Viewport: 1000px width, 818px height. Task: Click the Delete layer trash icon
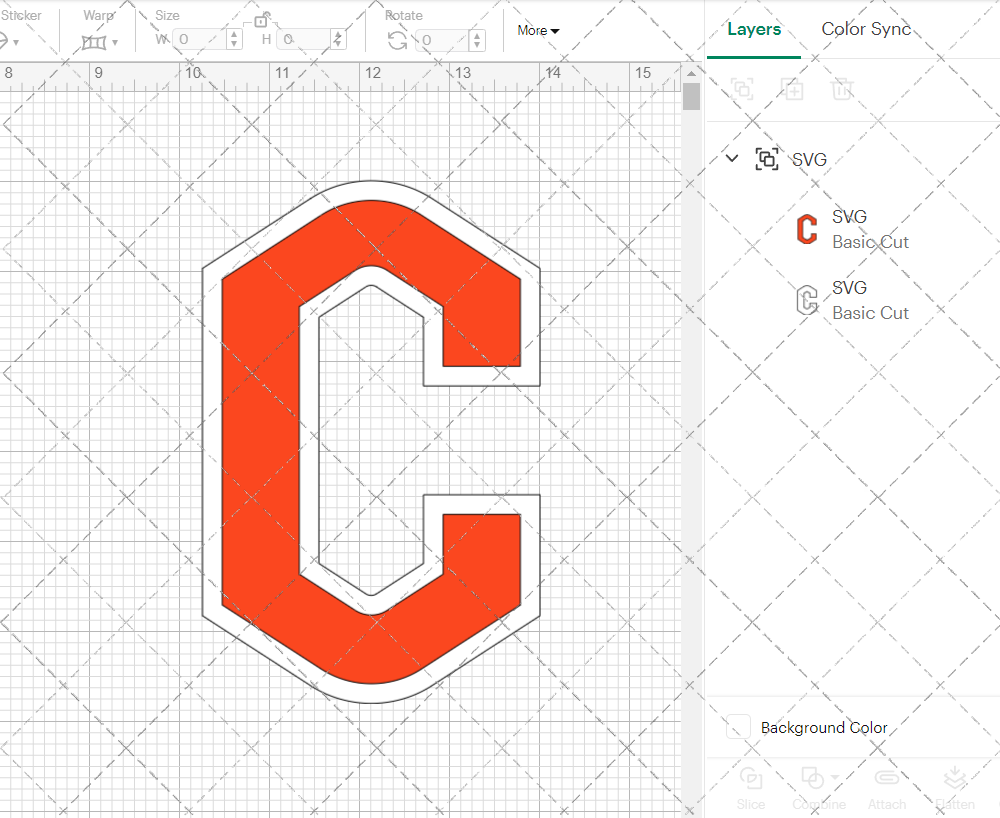842,89
